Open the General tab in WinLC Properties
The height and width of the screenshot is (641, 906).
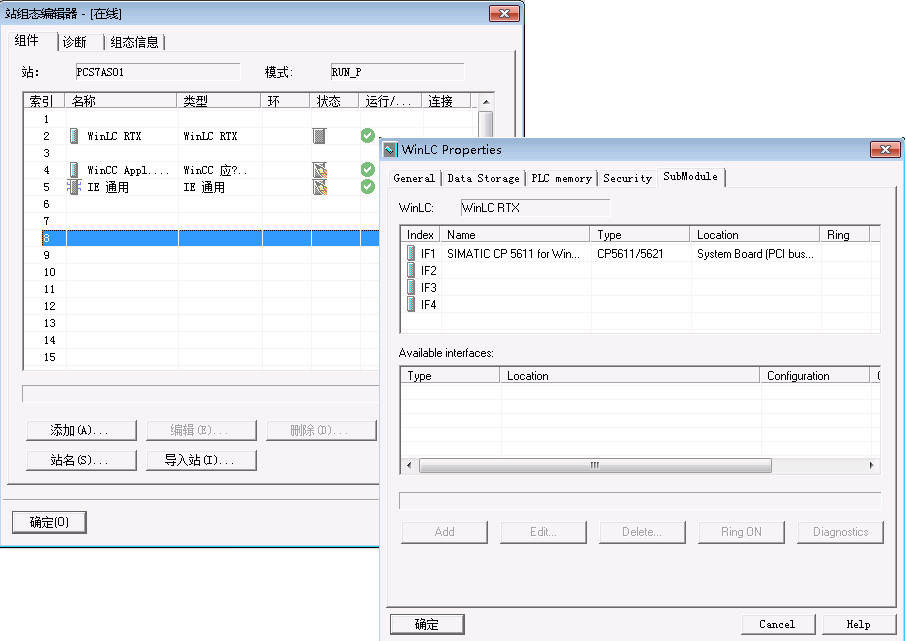(x=414, y=179)
